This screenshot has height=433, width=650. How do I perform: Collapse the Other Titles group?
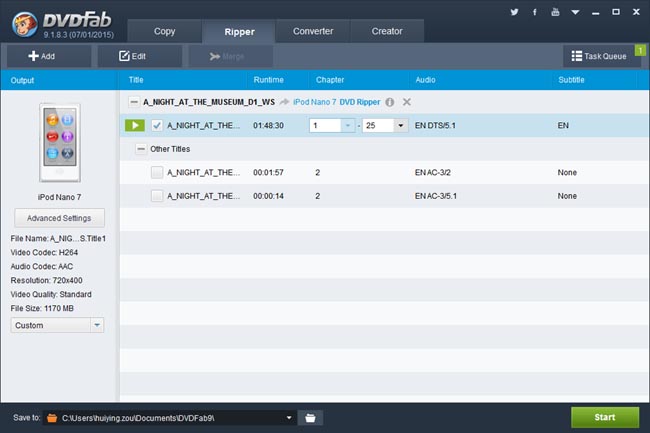click(x=141, y=149)
